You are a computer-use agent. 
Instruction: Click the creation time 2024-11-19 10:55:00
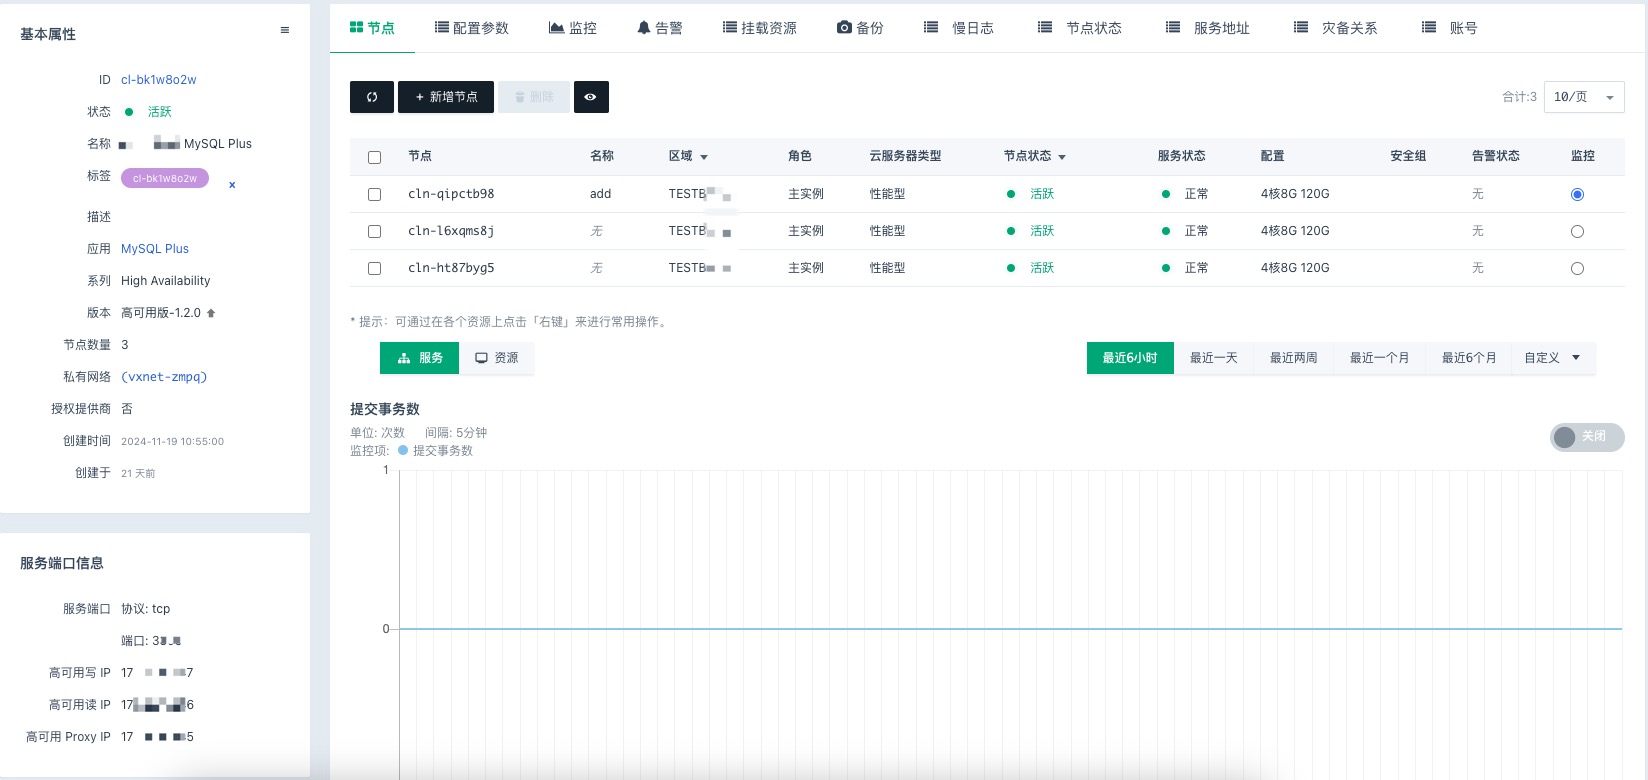tap(172, 441)
